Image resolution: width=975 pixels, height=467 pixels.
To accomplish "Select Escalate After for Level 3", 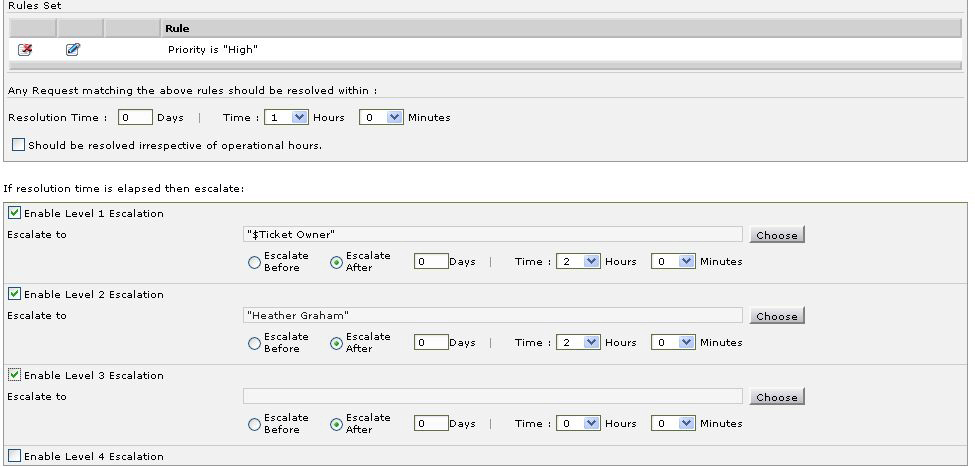I will click(x=336, y=424).
